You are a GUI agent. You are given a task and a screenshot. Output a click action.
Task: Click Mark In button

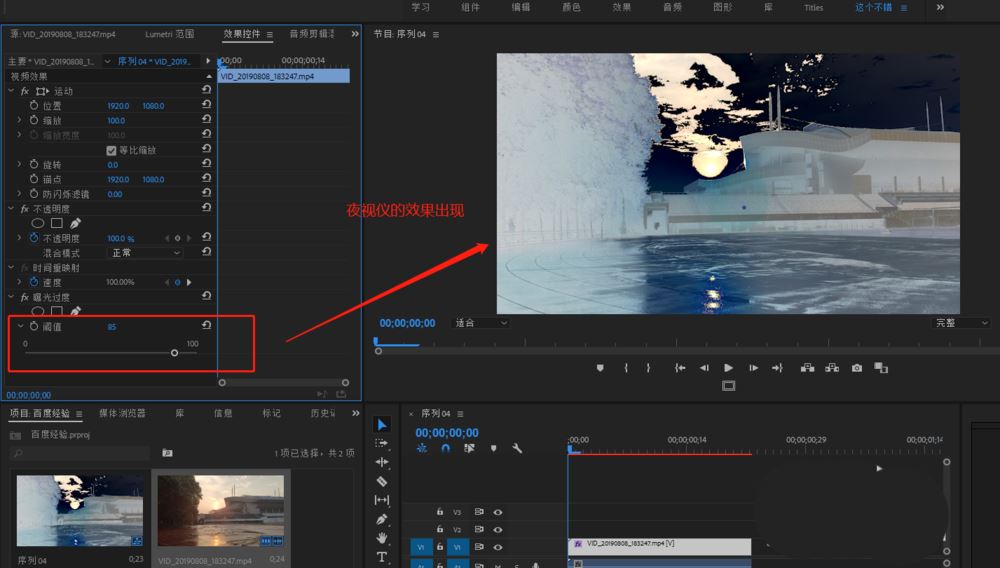coord(626,368)
